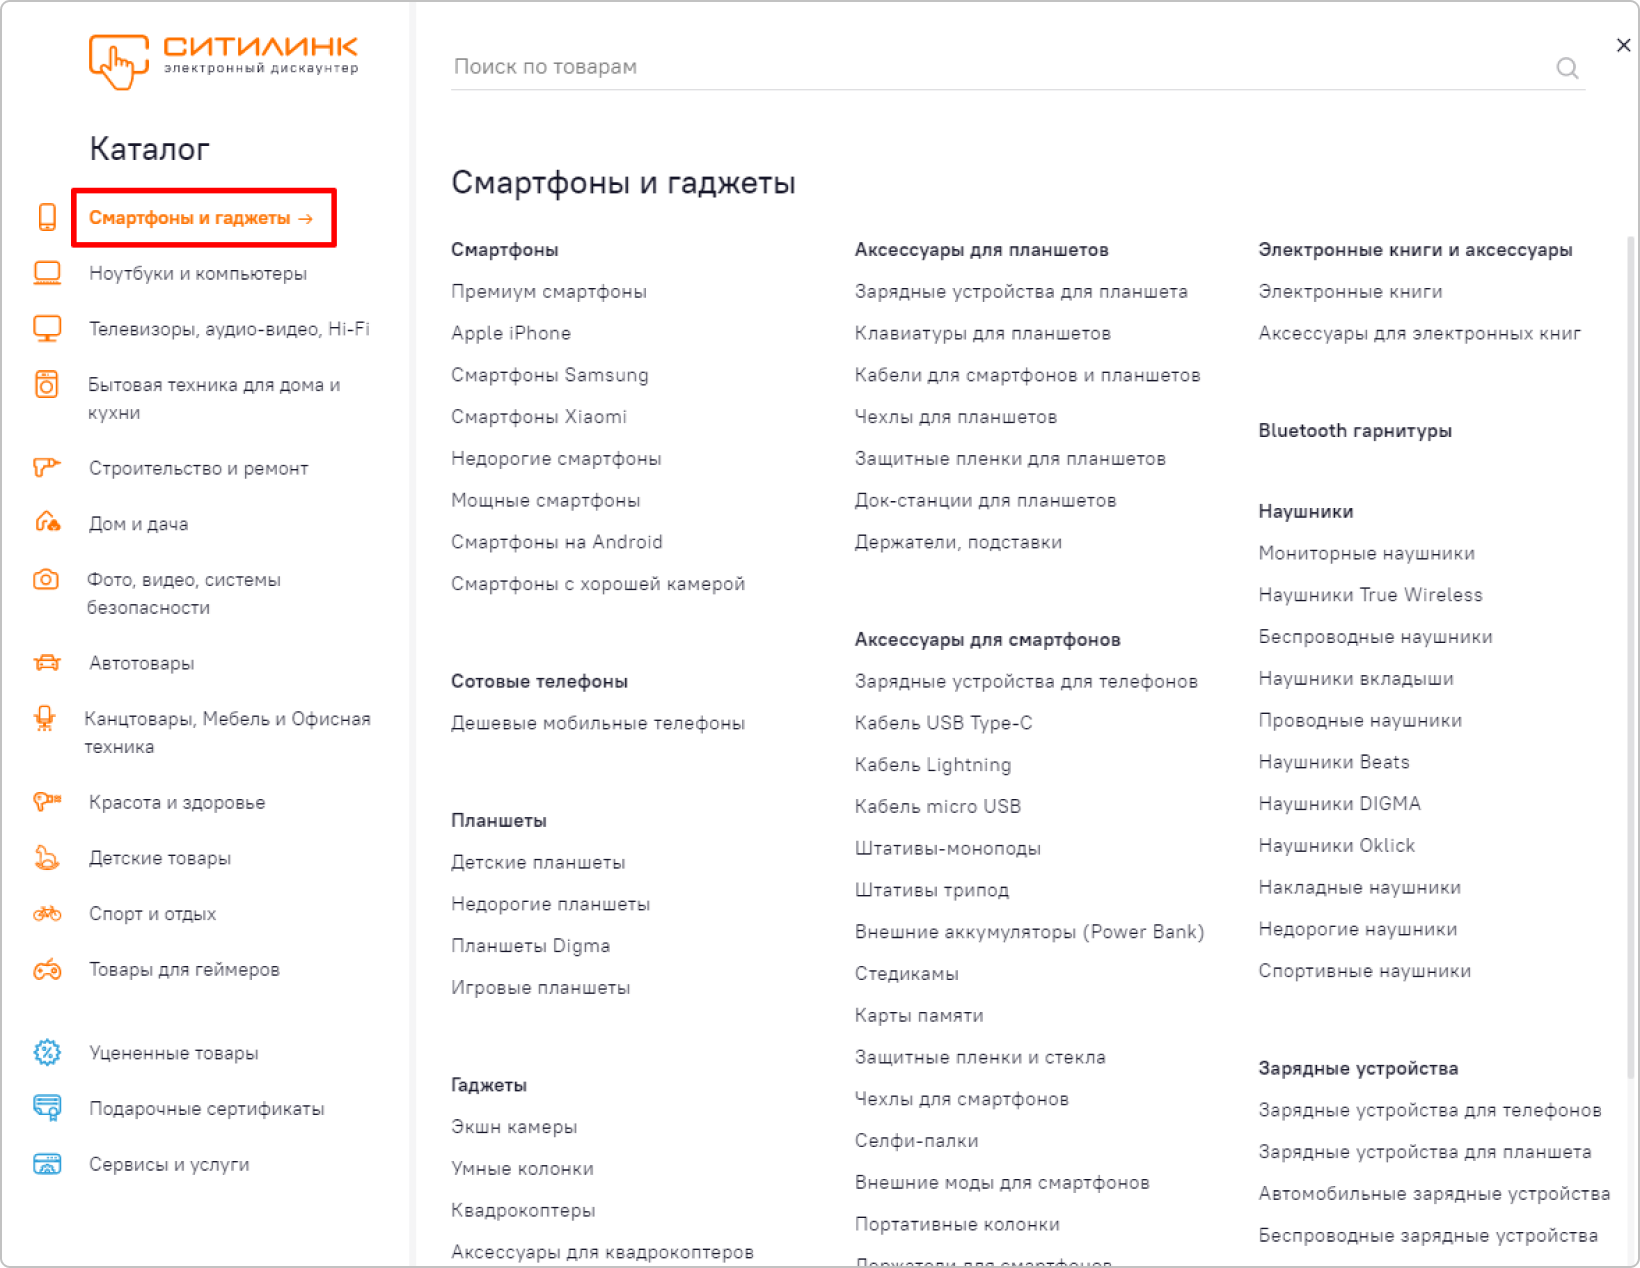
Task: Select Строительство и ремонт category
Action: pyautogui.click(x=199, y=468)
